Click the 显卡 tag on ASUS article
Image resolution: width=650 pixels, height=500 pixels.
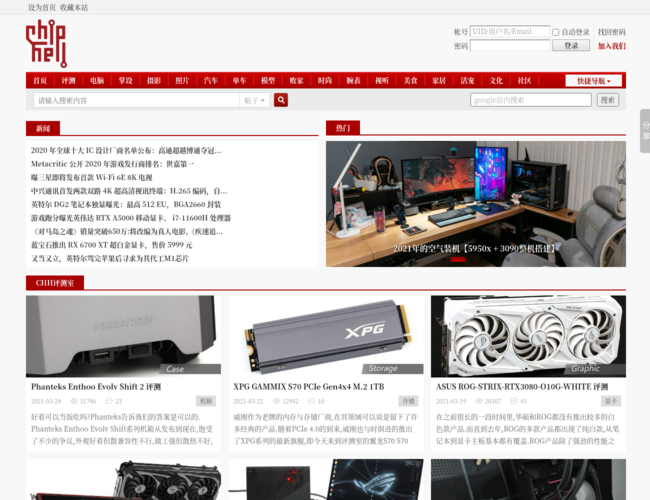(x=610, y=401)
